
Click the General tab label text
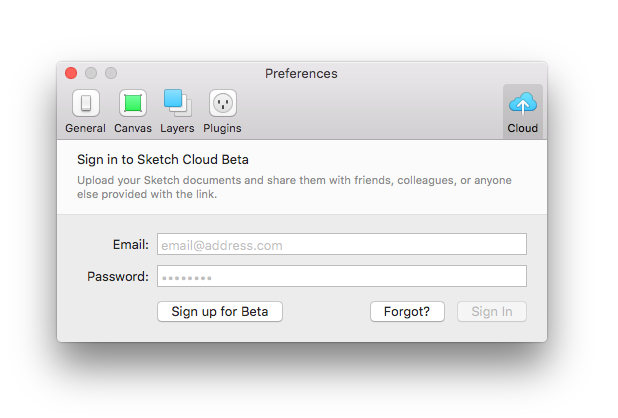(85, 128)
